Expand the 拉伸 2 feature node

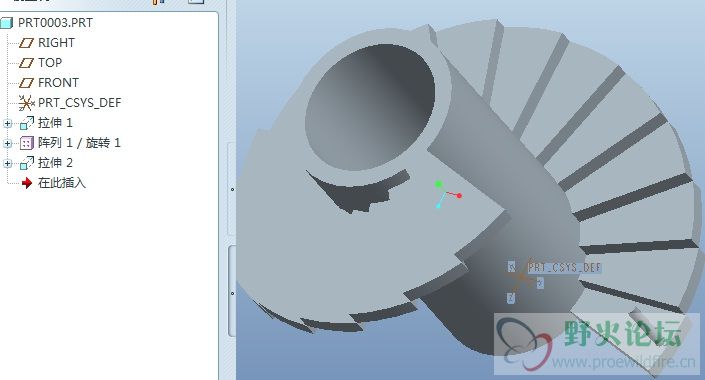tap(7, 163)
